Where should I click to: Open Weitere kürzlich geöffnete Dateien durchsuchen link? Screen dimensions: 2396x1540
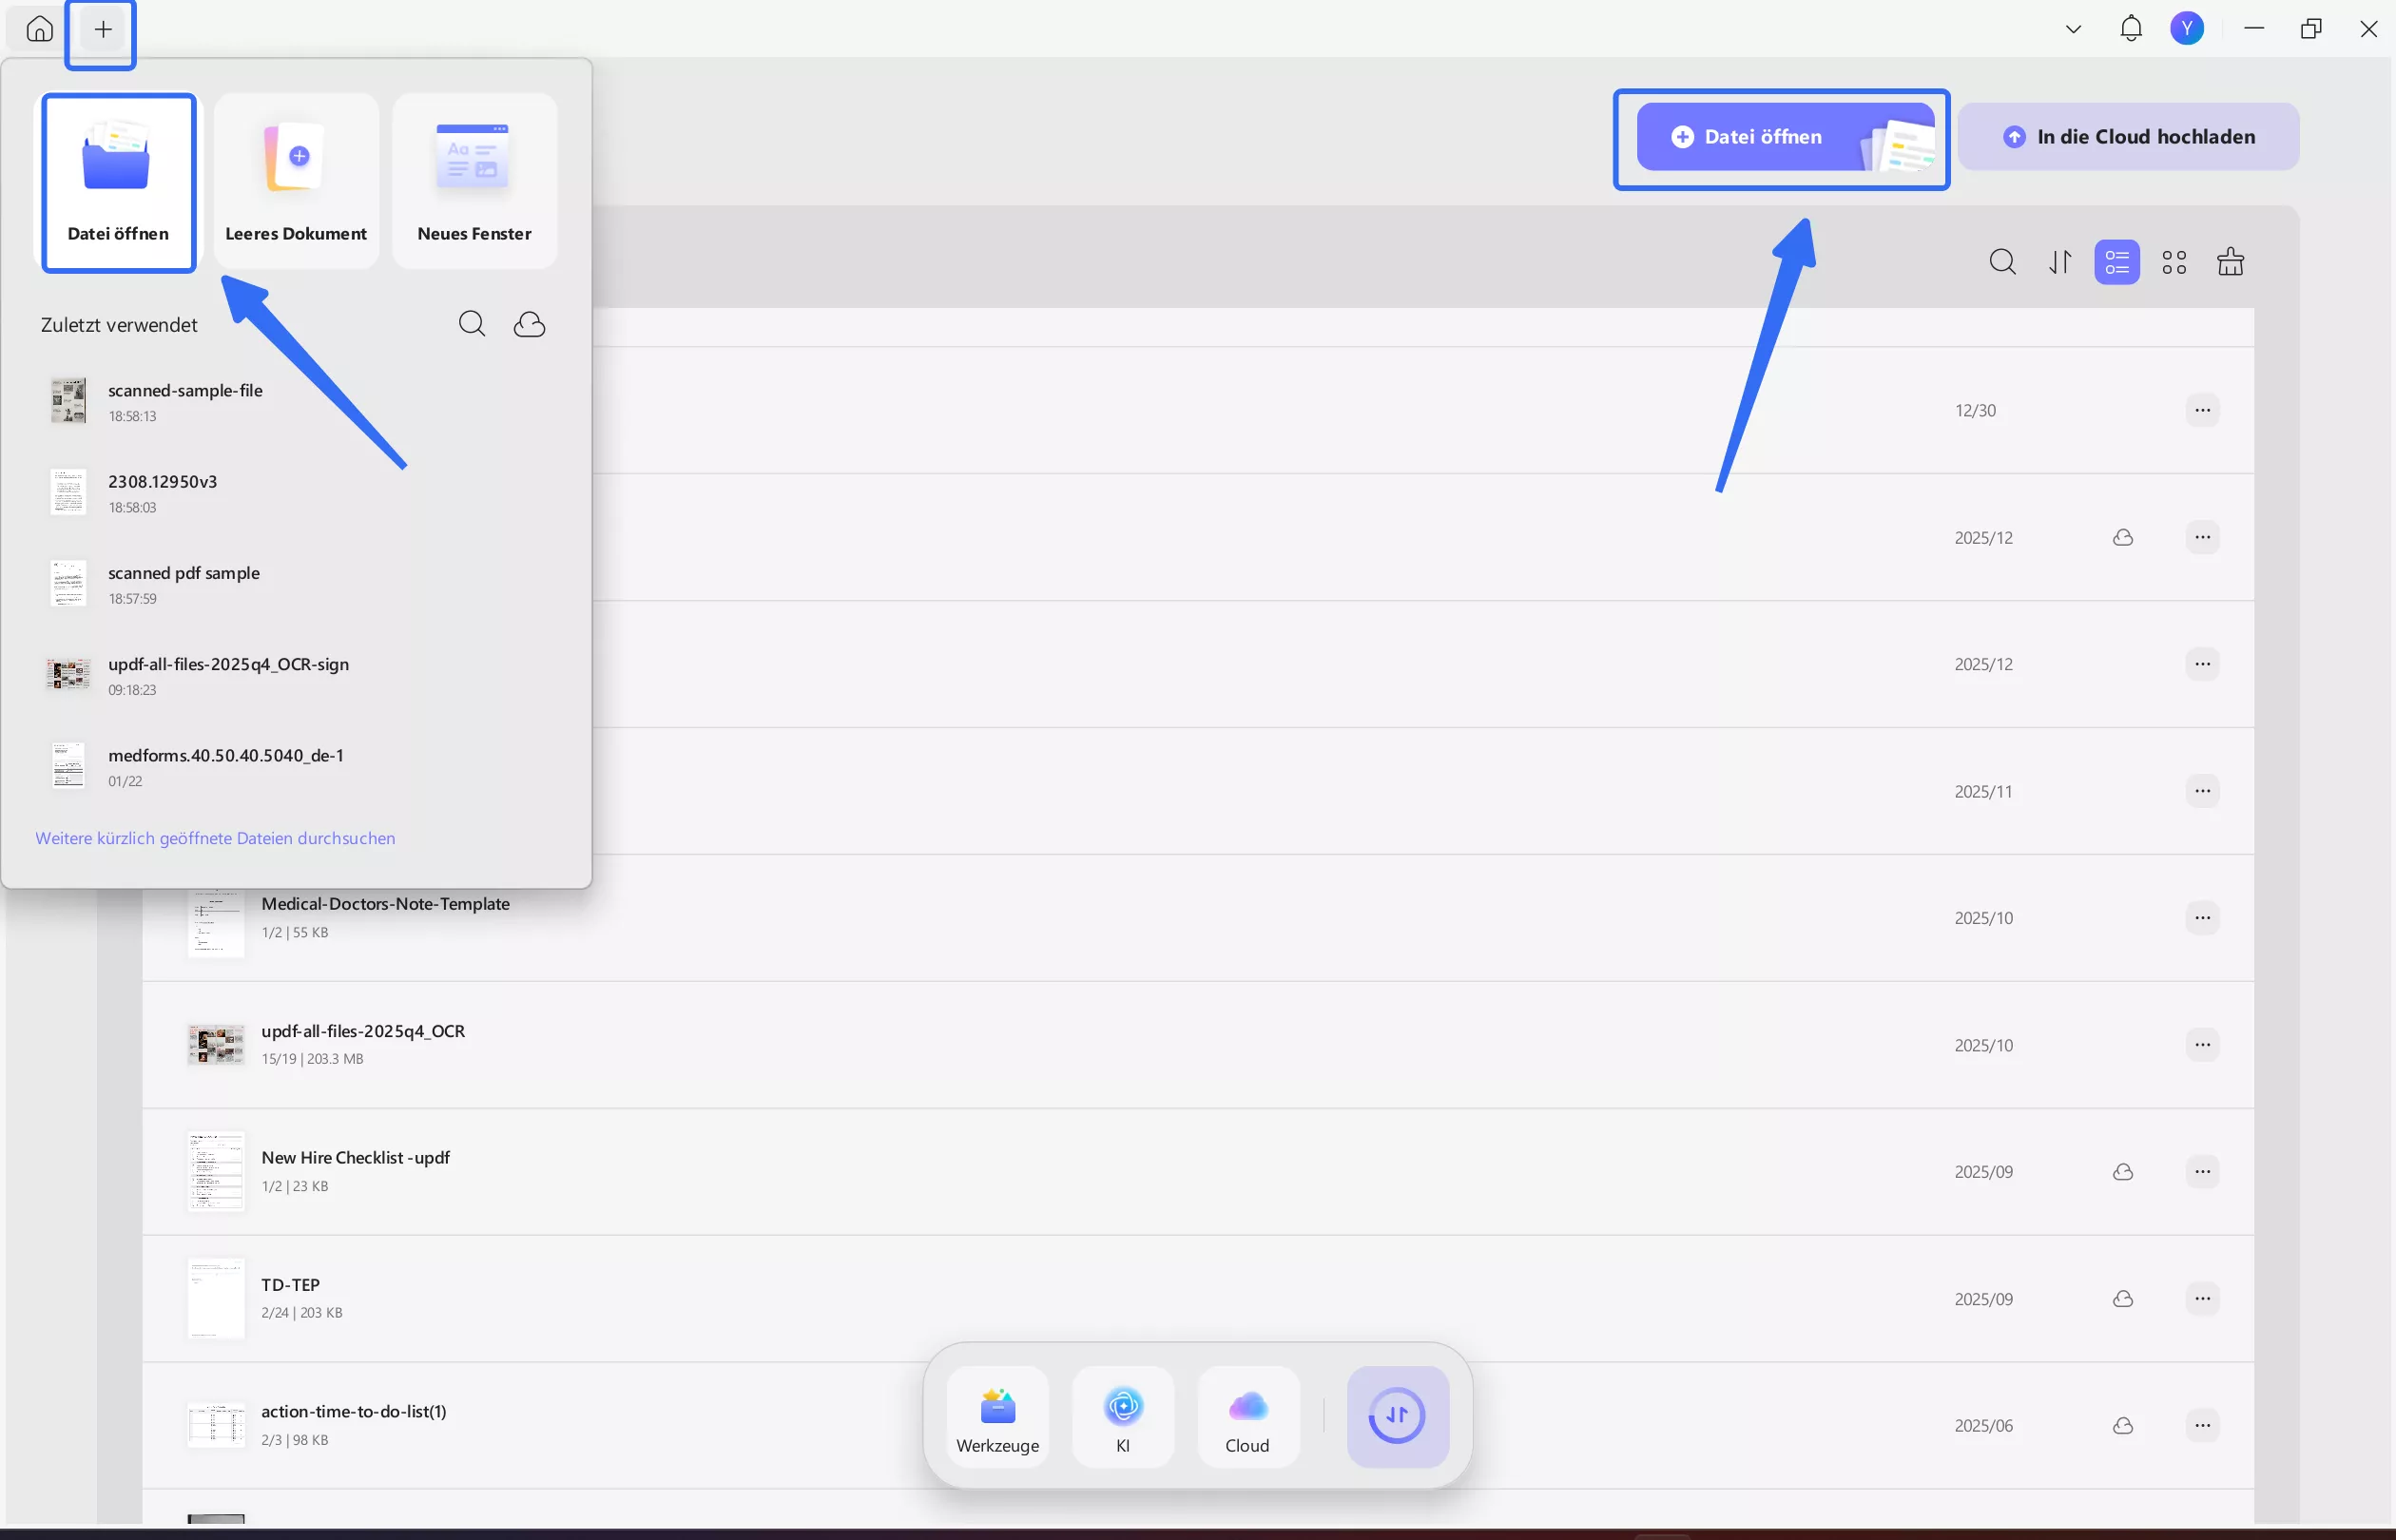click(x=215, y=838)
